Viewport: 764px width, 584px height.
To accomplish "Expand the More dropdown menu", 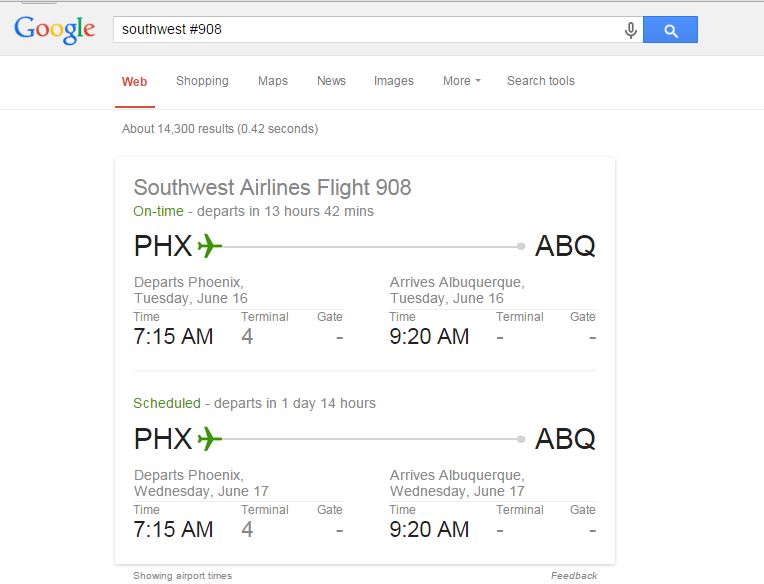I will [x=461, y=81].
